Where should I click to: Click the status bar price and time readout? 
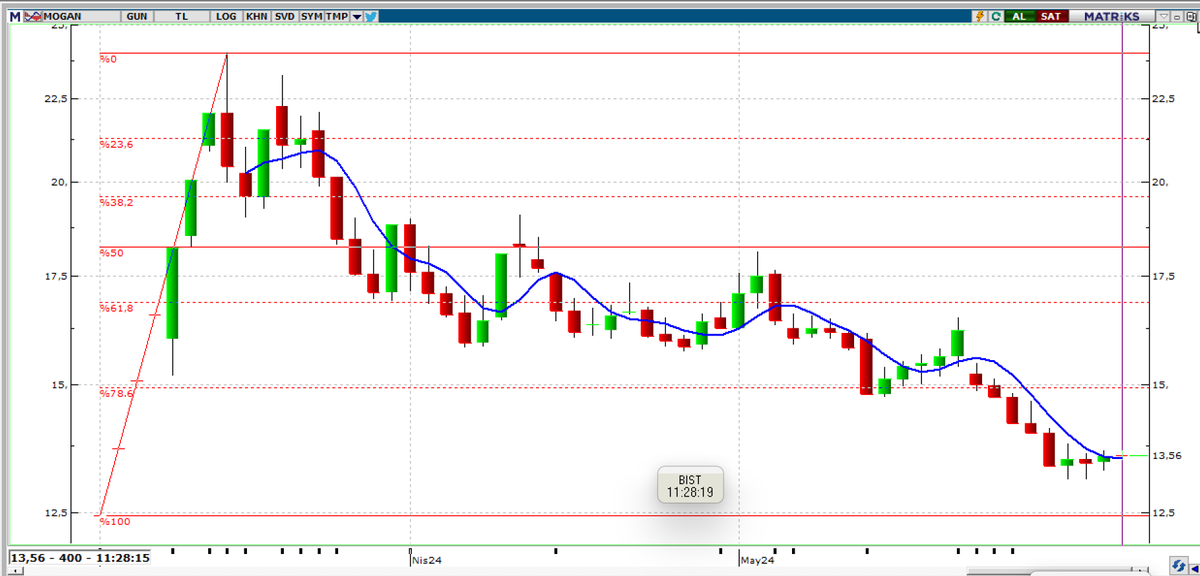[x=80, y=558]
